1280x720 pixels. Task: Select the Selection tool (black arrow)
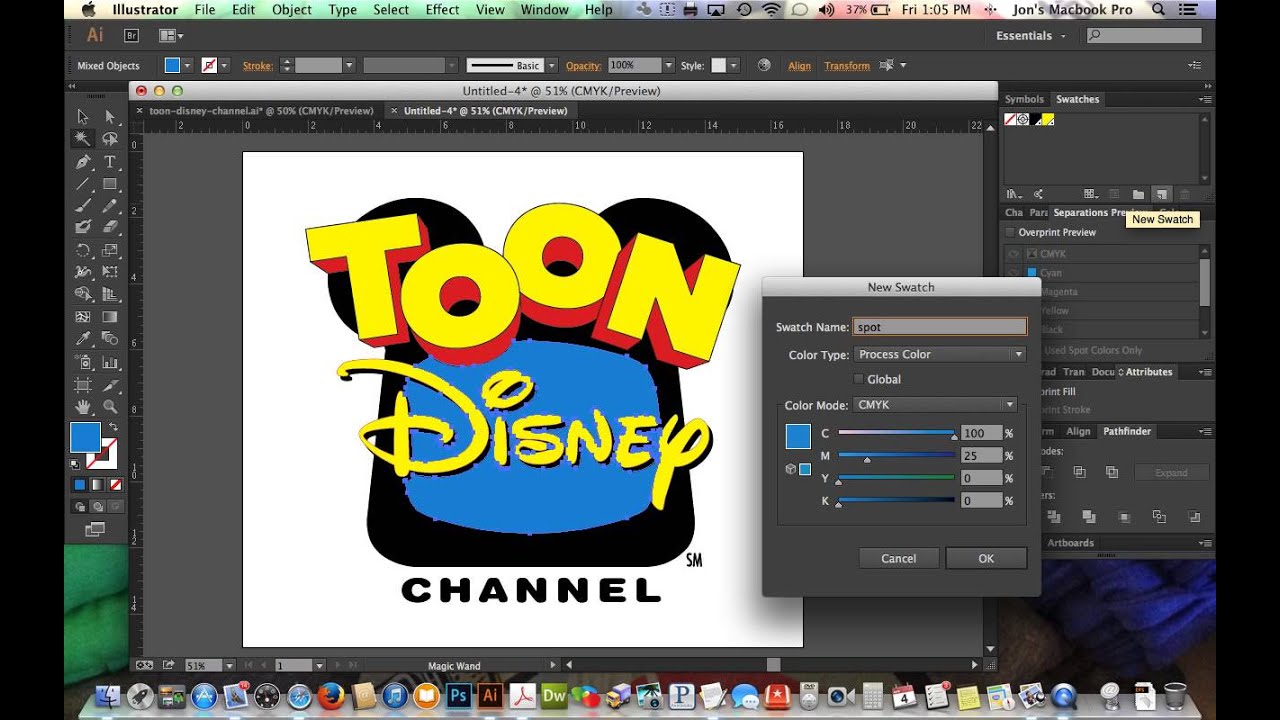point(83,117)
